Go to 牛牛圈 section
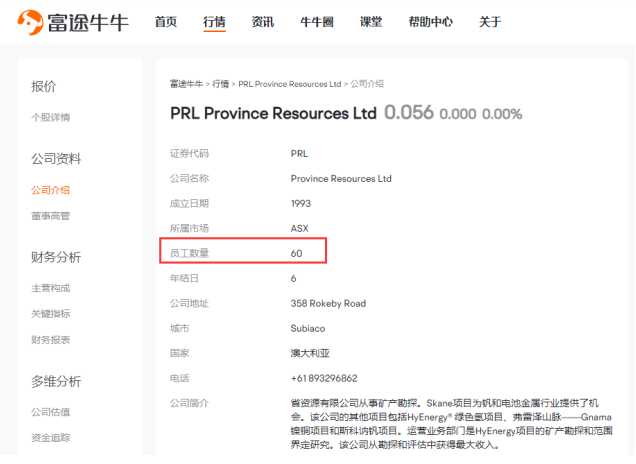Viewport: 636px width, 464px height. [x=317, y=21]
